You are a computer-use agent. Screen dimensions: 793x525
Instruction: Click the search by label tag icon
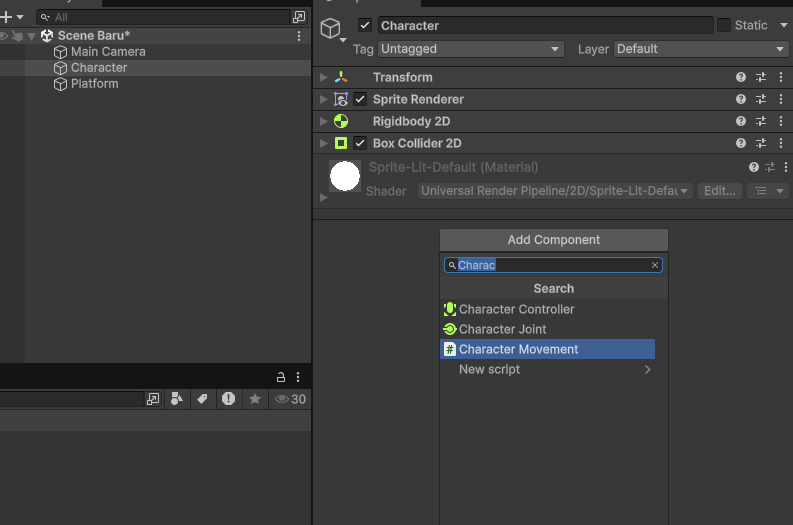coord(202,399)
